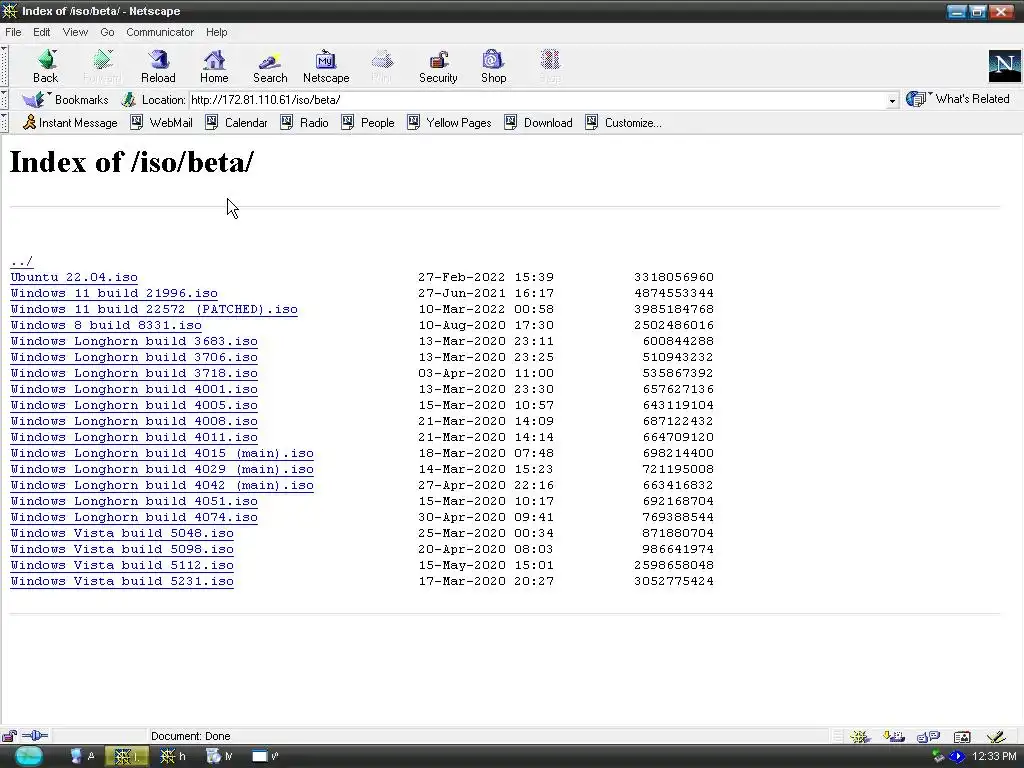Click the status bar security lock icon

click(8, 736)
